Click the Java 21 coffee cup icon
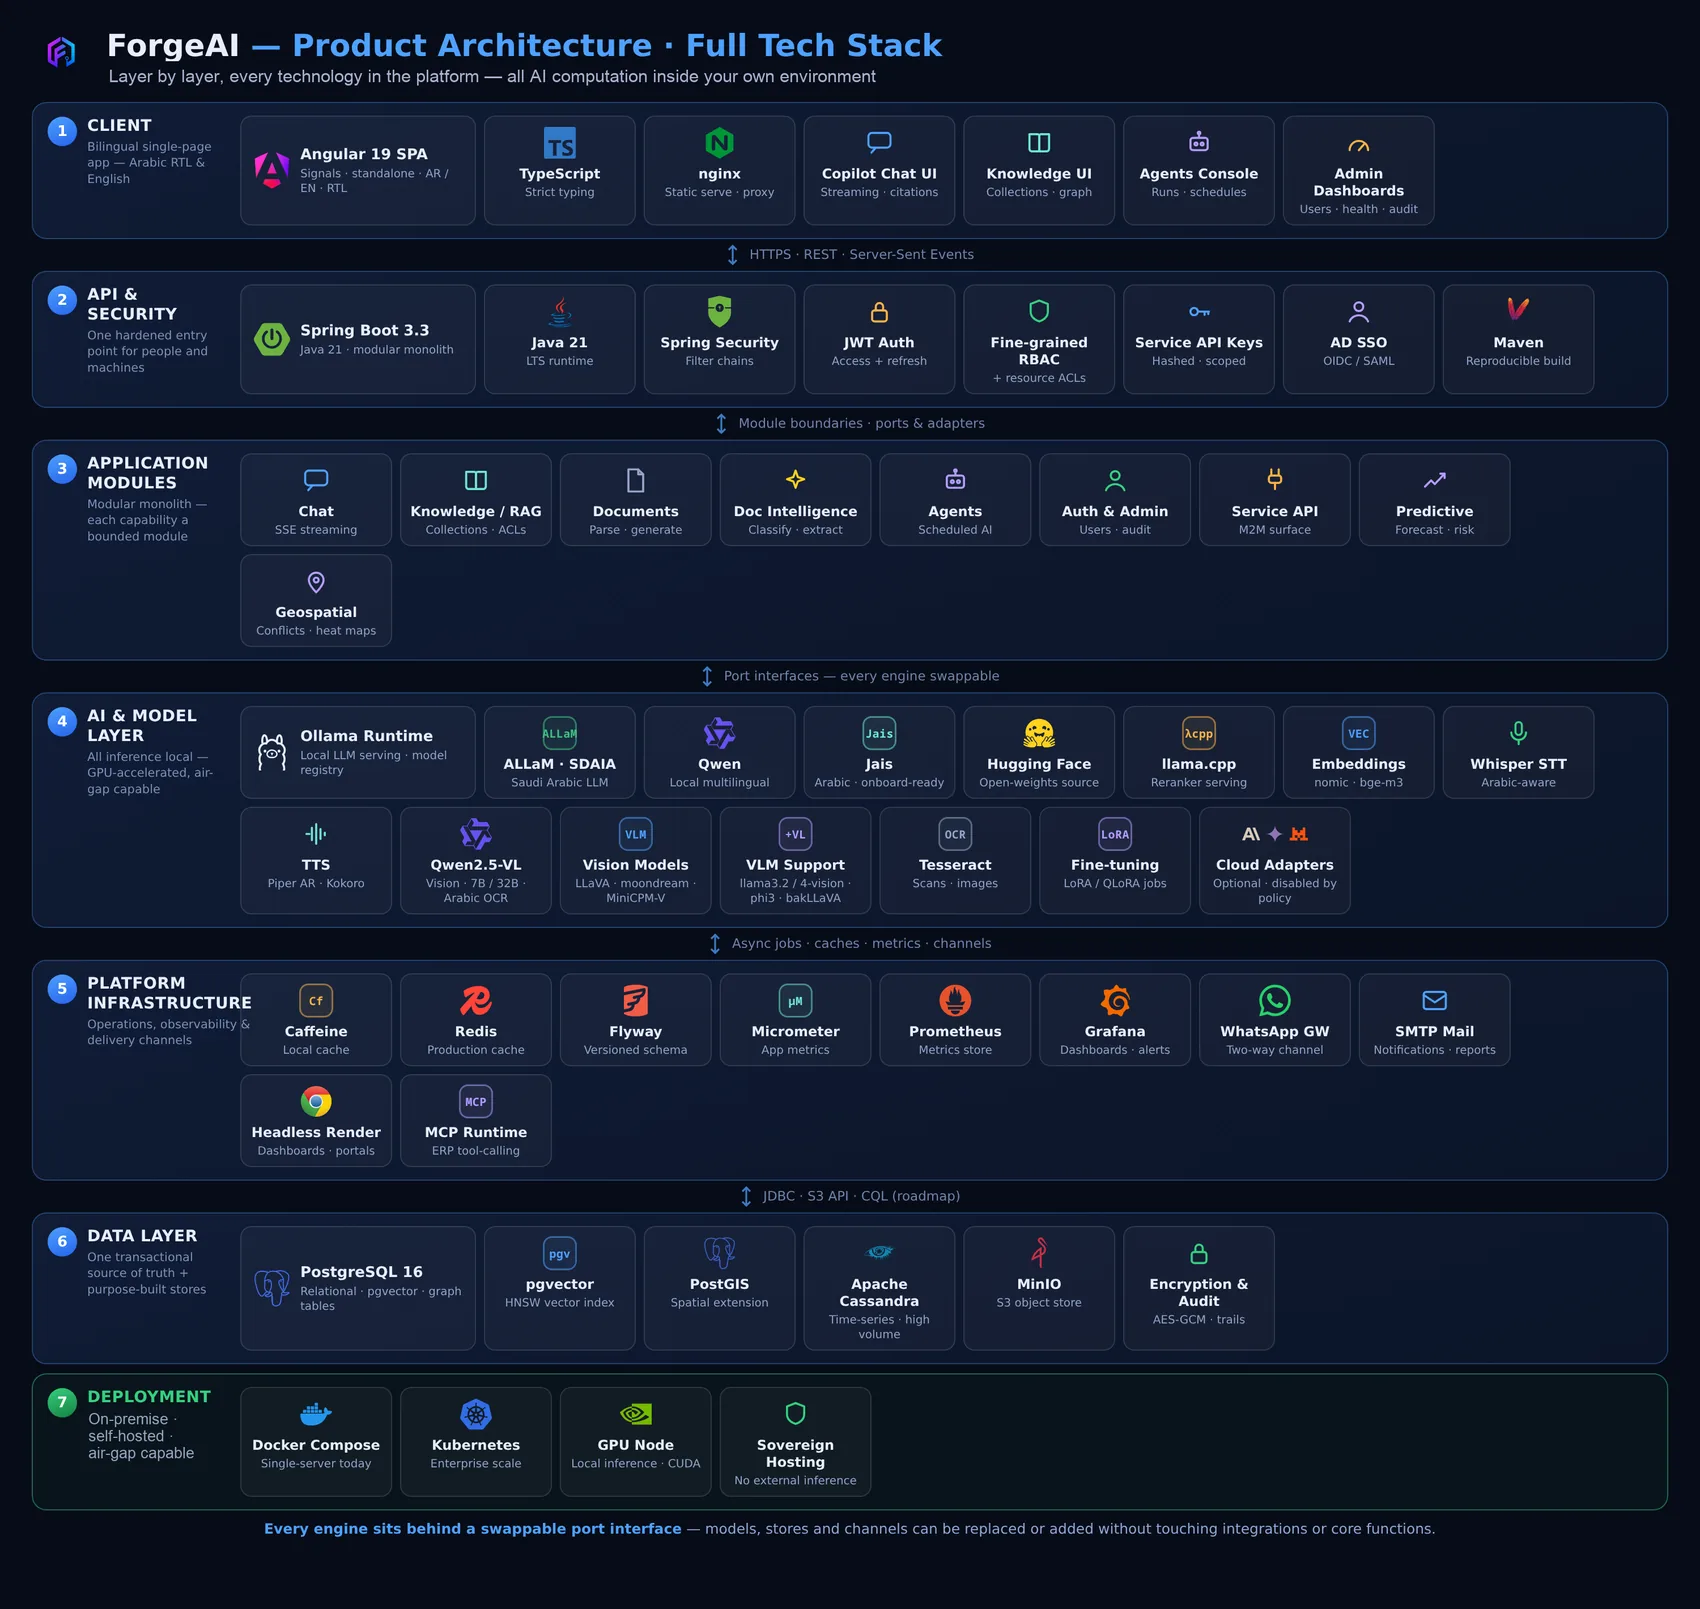The height and width of the screenshot is (1609, 1700). [x=560, y=312]
